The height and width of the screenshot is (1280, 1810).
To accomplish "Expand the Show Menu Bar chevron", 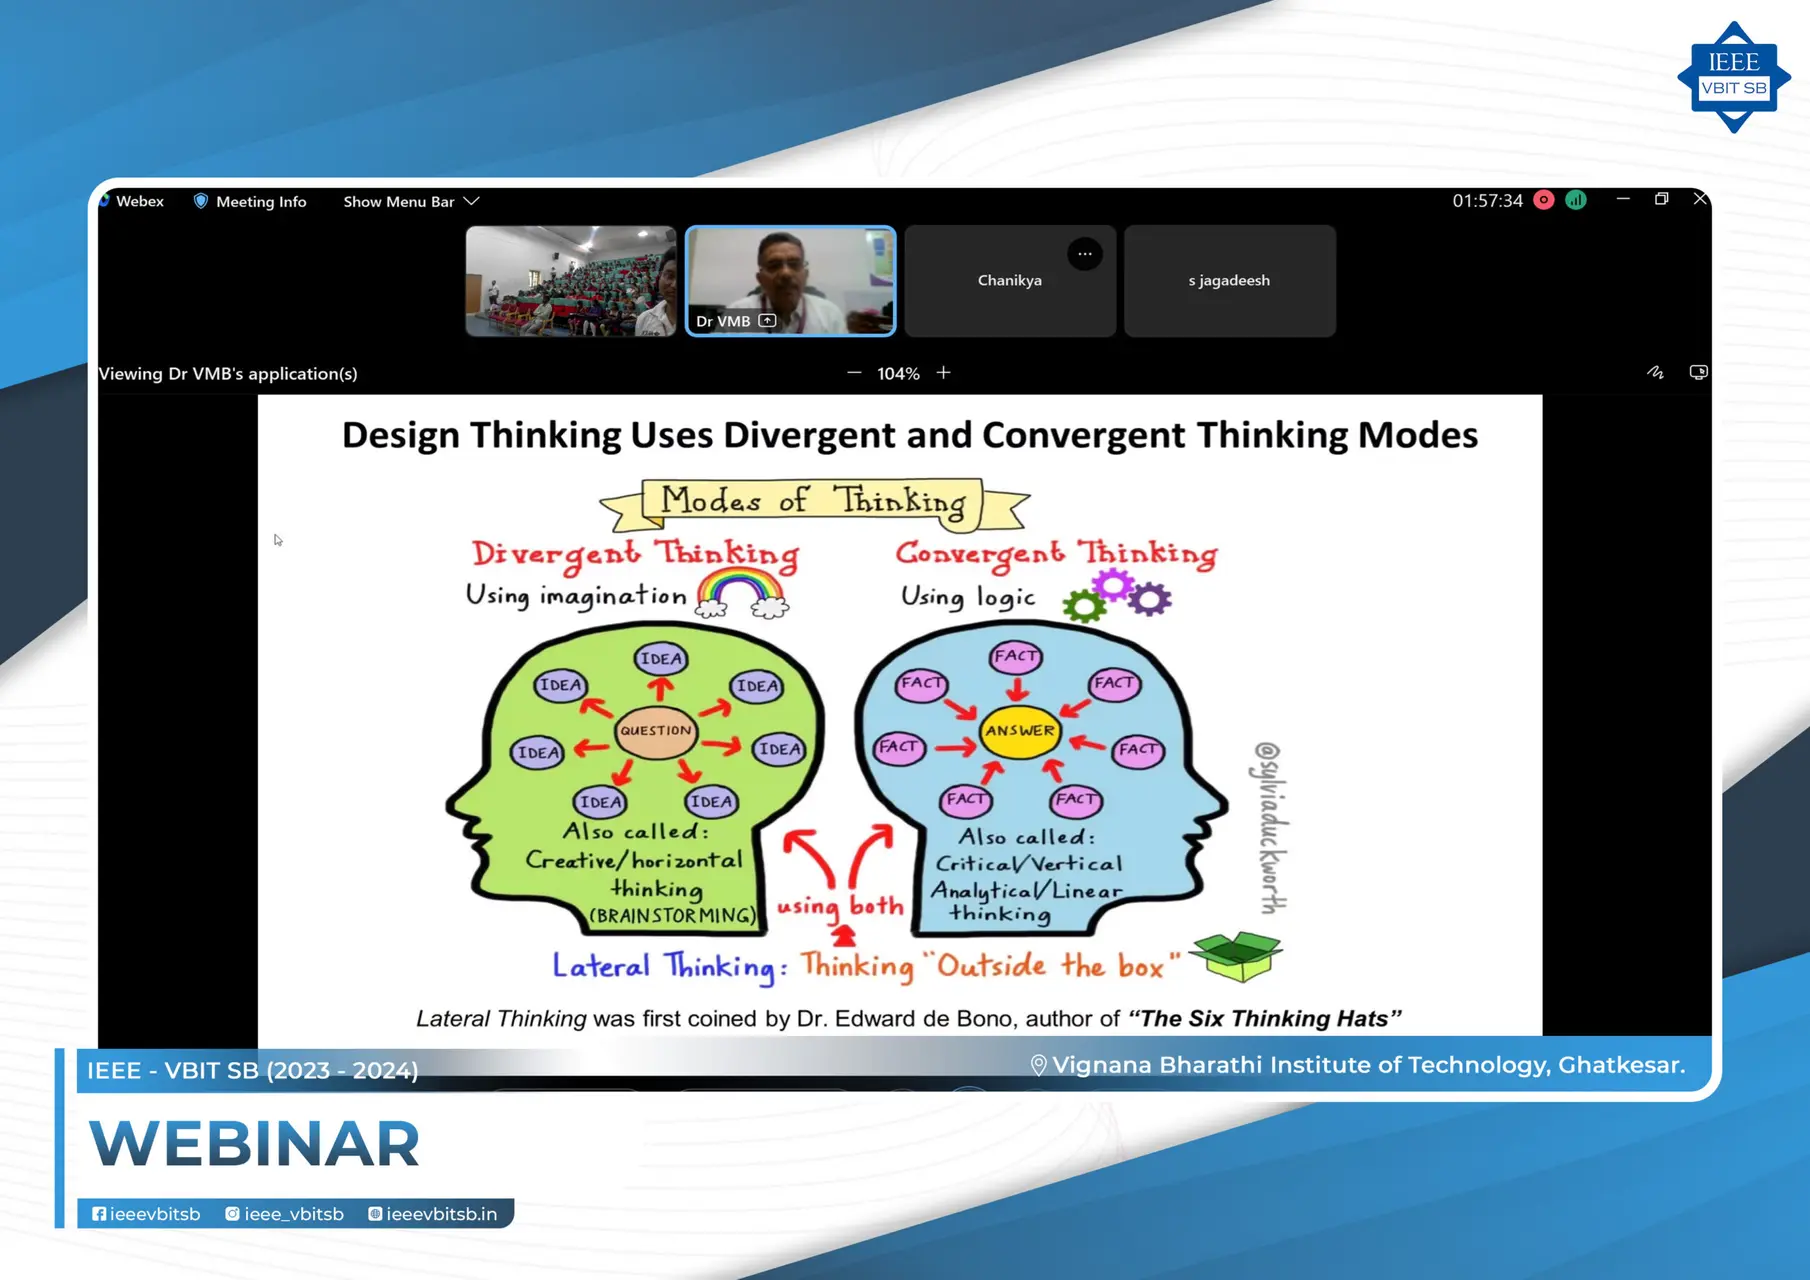I will pos(472,201).
